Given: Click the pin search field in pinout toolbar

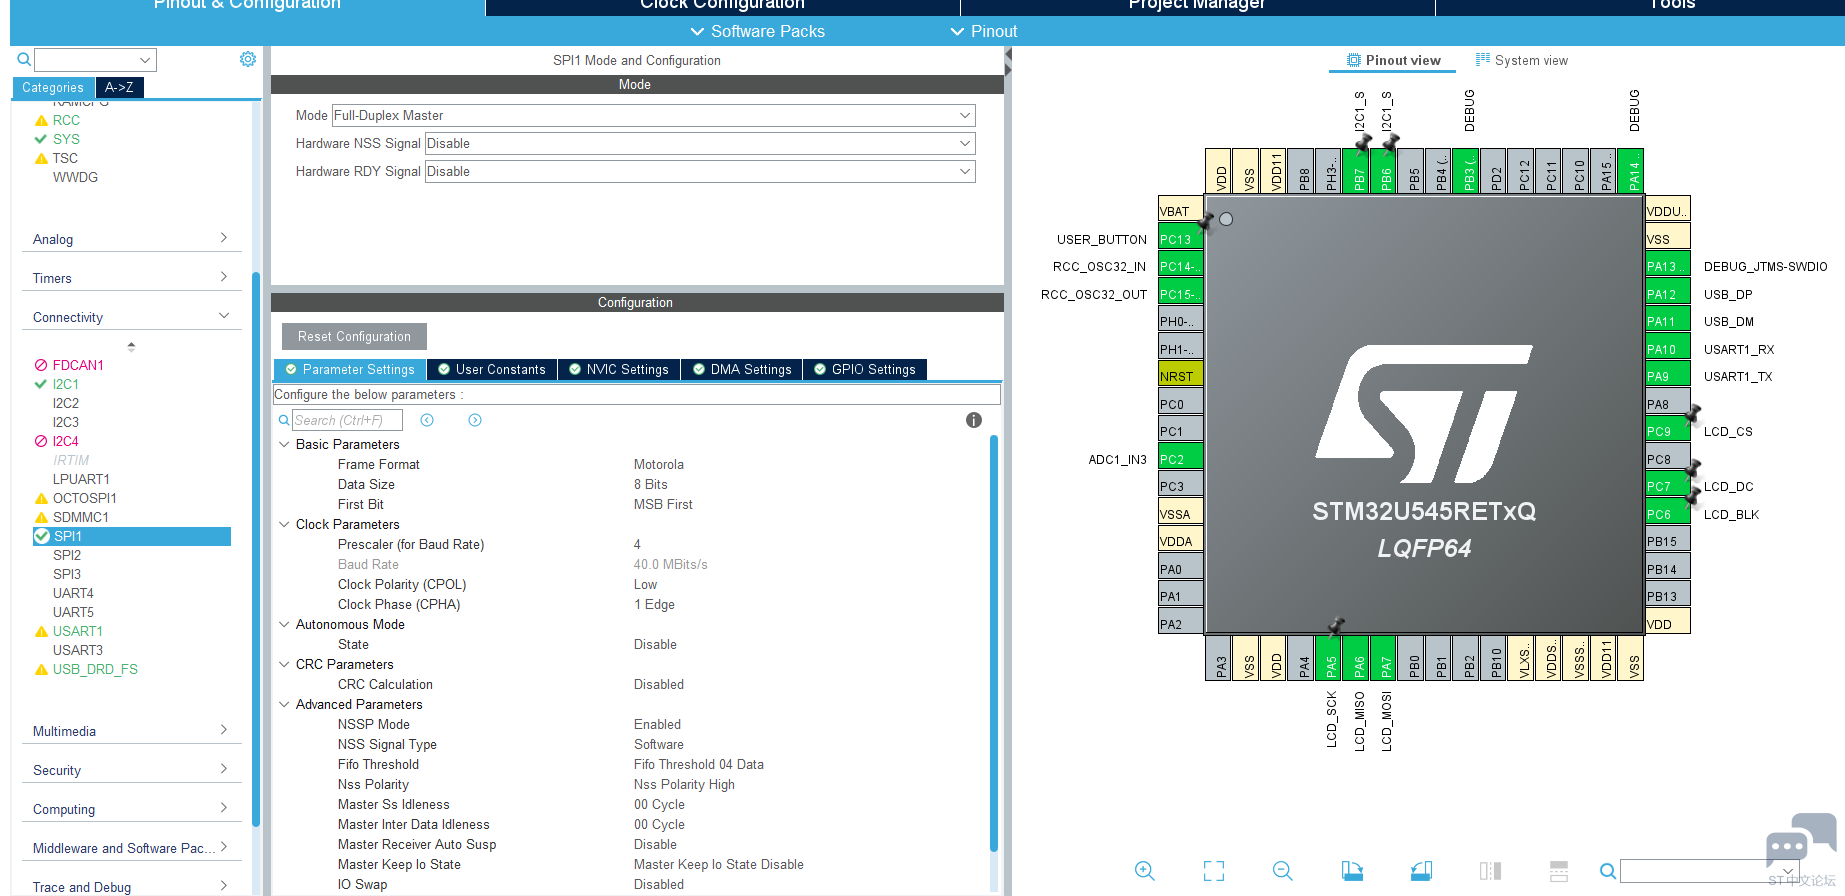Looking at the screenshot, I should click(1708, 871).
